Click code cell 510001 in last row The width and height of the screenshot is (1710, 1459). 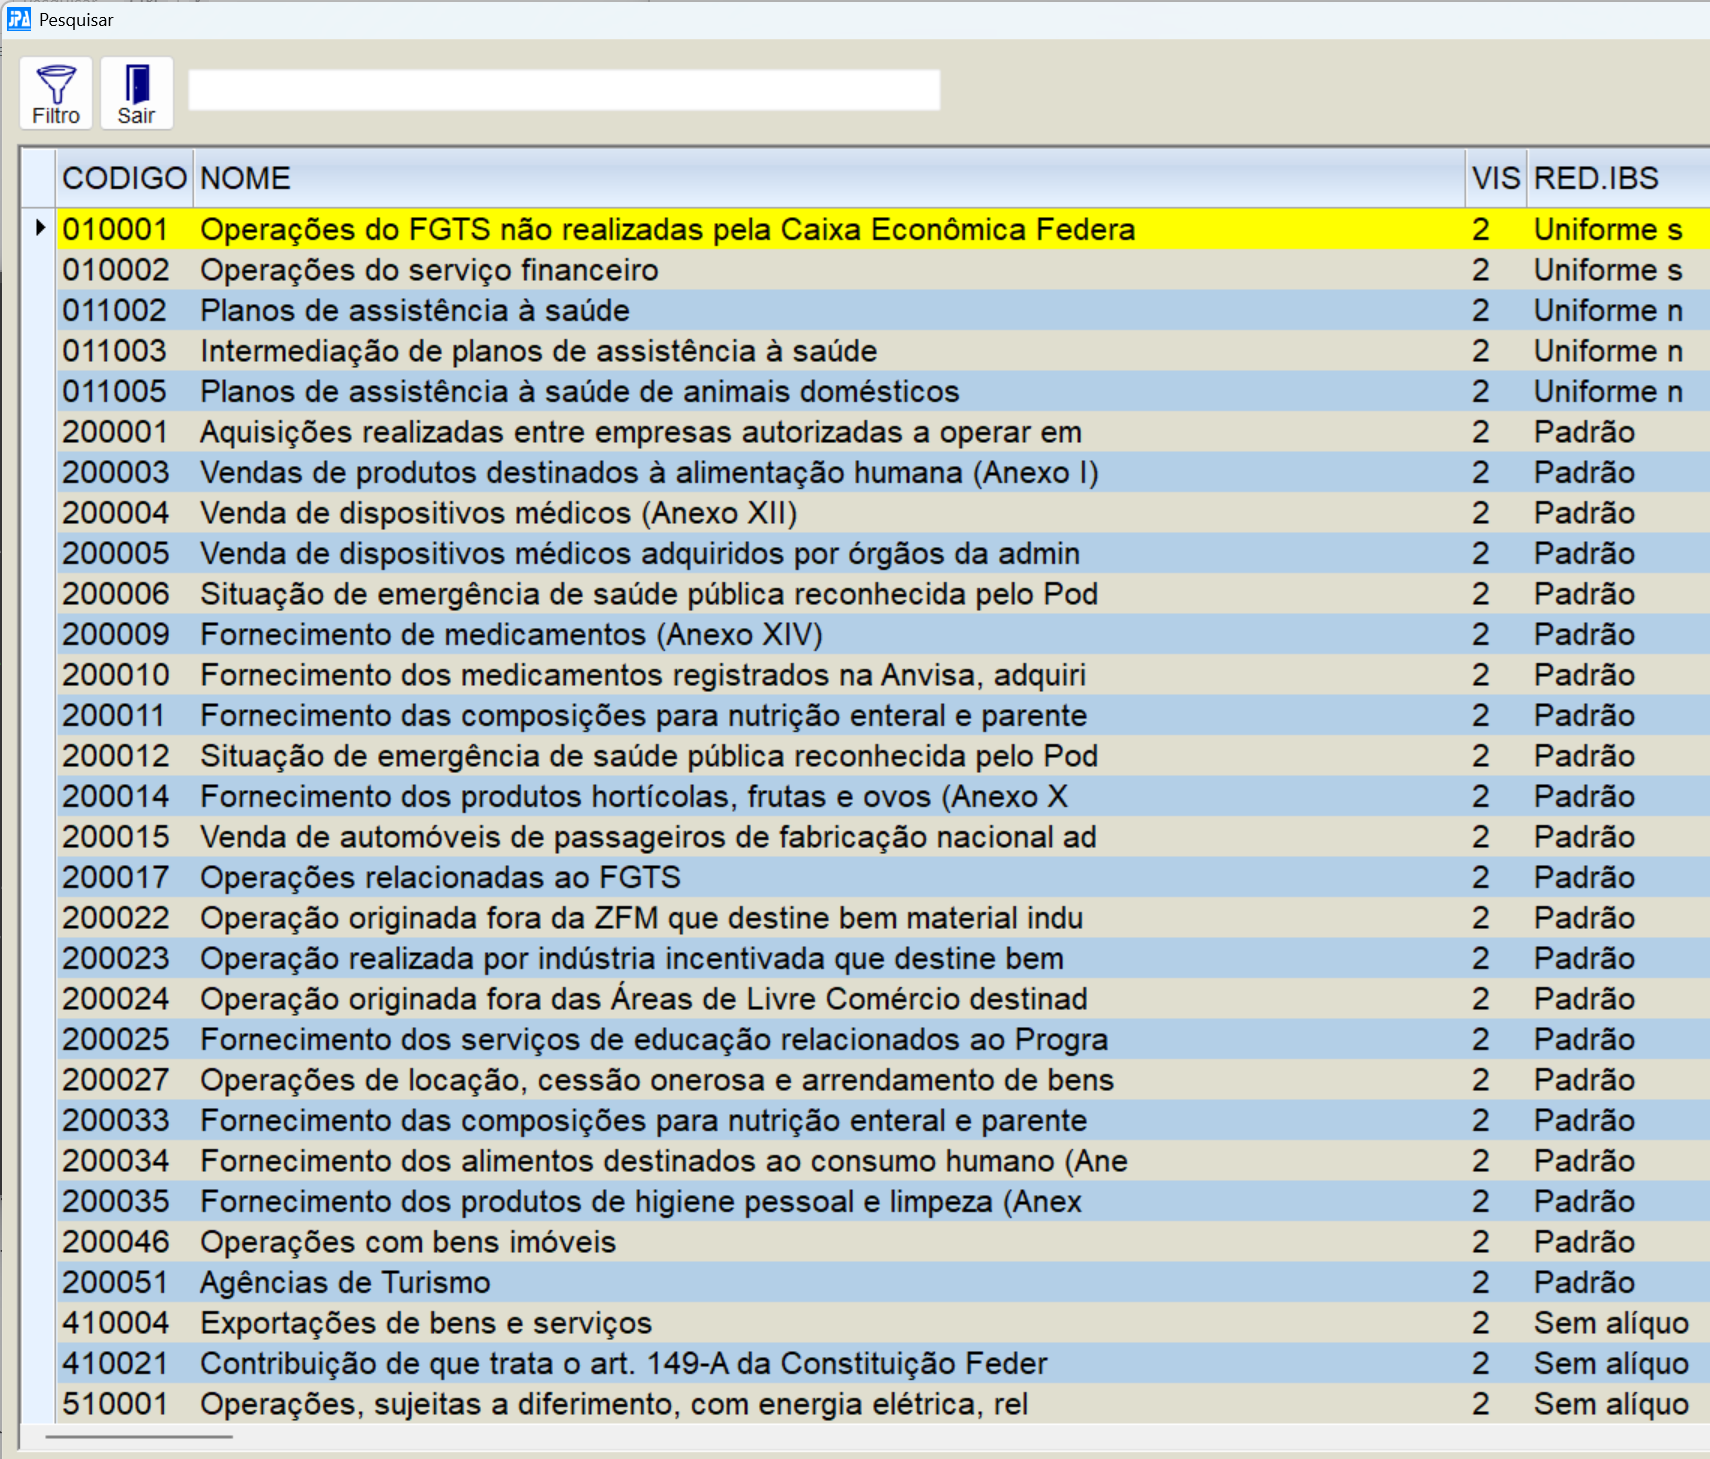[x=115, y=1404]
